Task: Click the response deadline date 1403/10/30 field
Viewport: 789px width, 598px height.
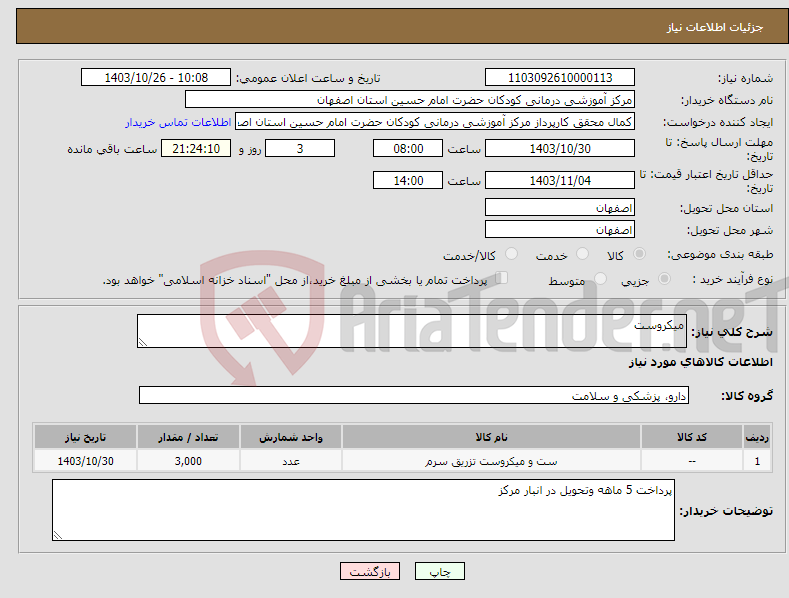Action: click(x=560, y=148)
